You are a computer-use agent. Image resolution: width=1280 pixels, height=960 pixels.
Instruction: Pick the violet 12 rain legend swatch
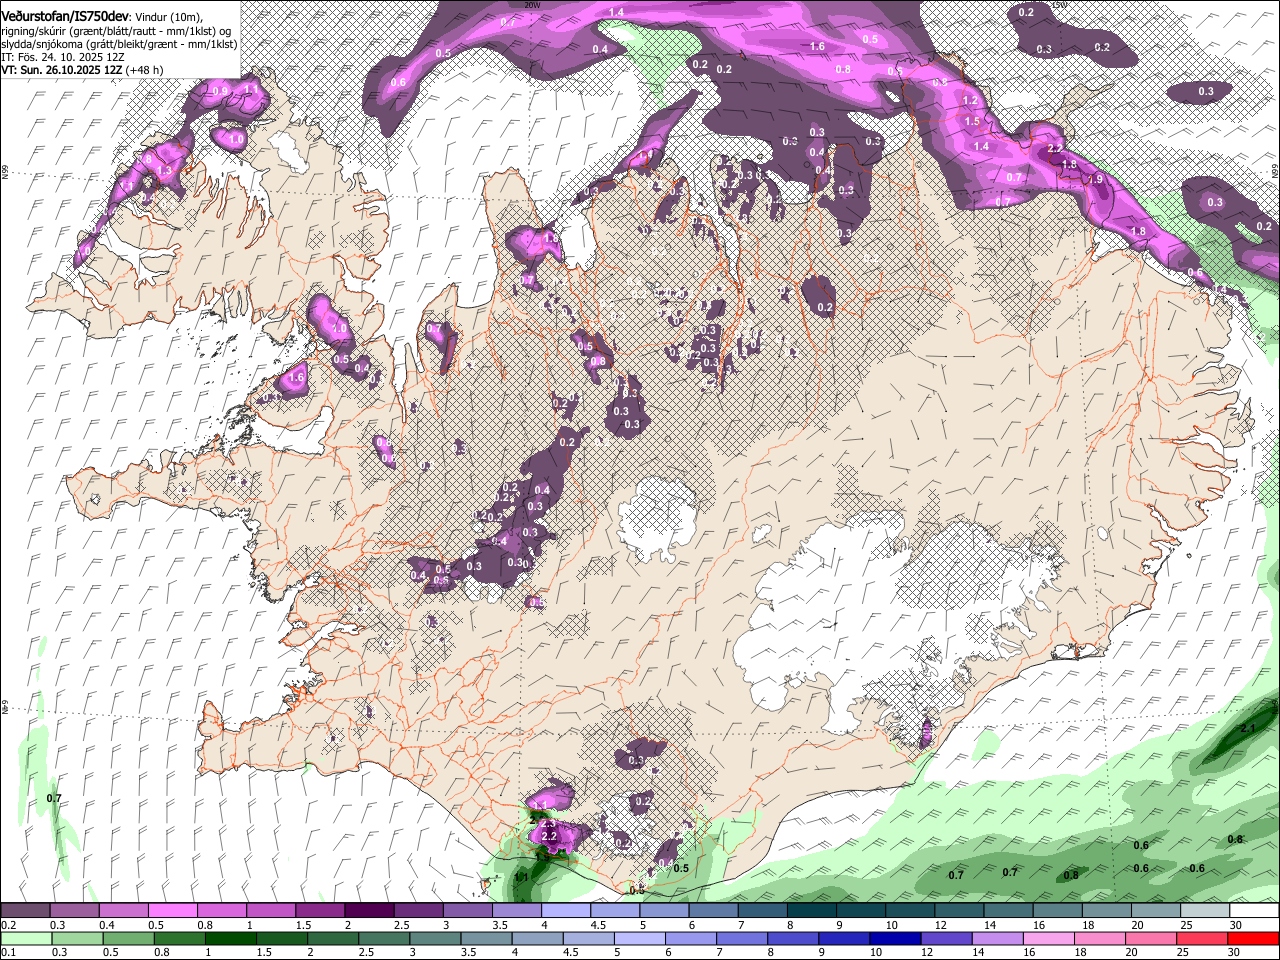[947, 938]
